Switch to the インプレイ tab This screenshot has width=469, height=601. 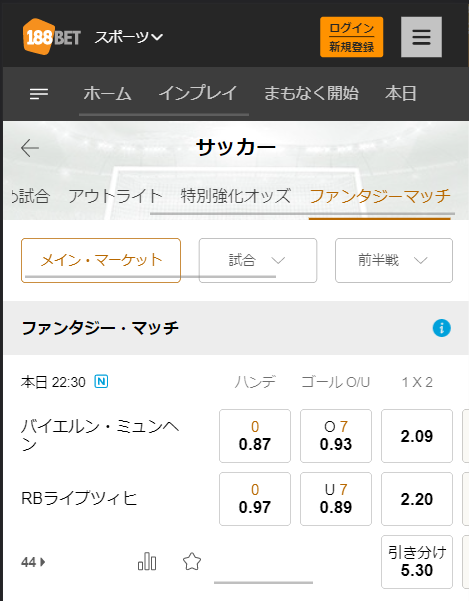tap(198, 94)
